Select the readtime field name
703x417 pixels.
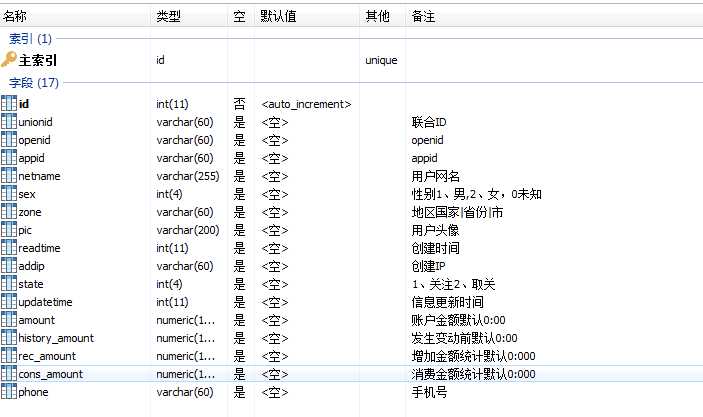pos(39,248)
